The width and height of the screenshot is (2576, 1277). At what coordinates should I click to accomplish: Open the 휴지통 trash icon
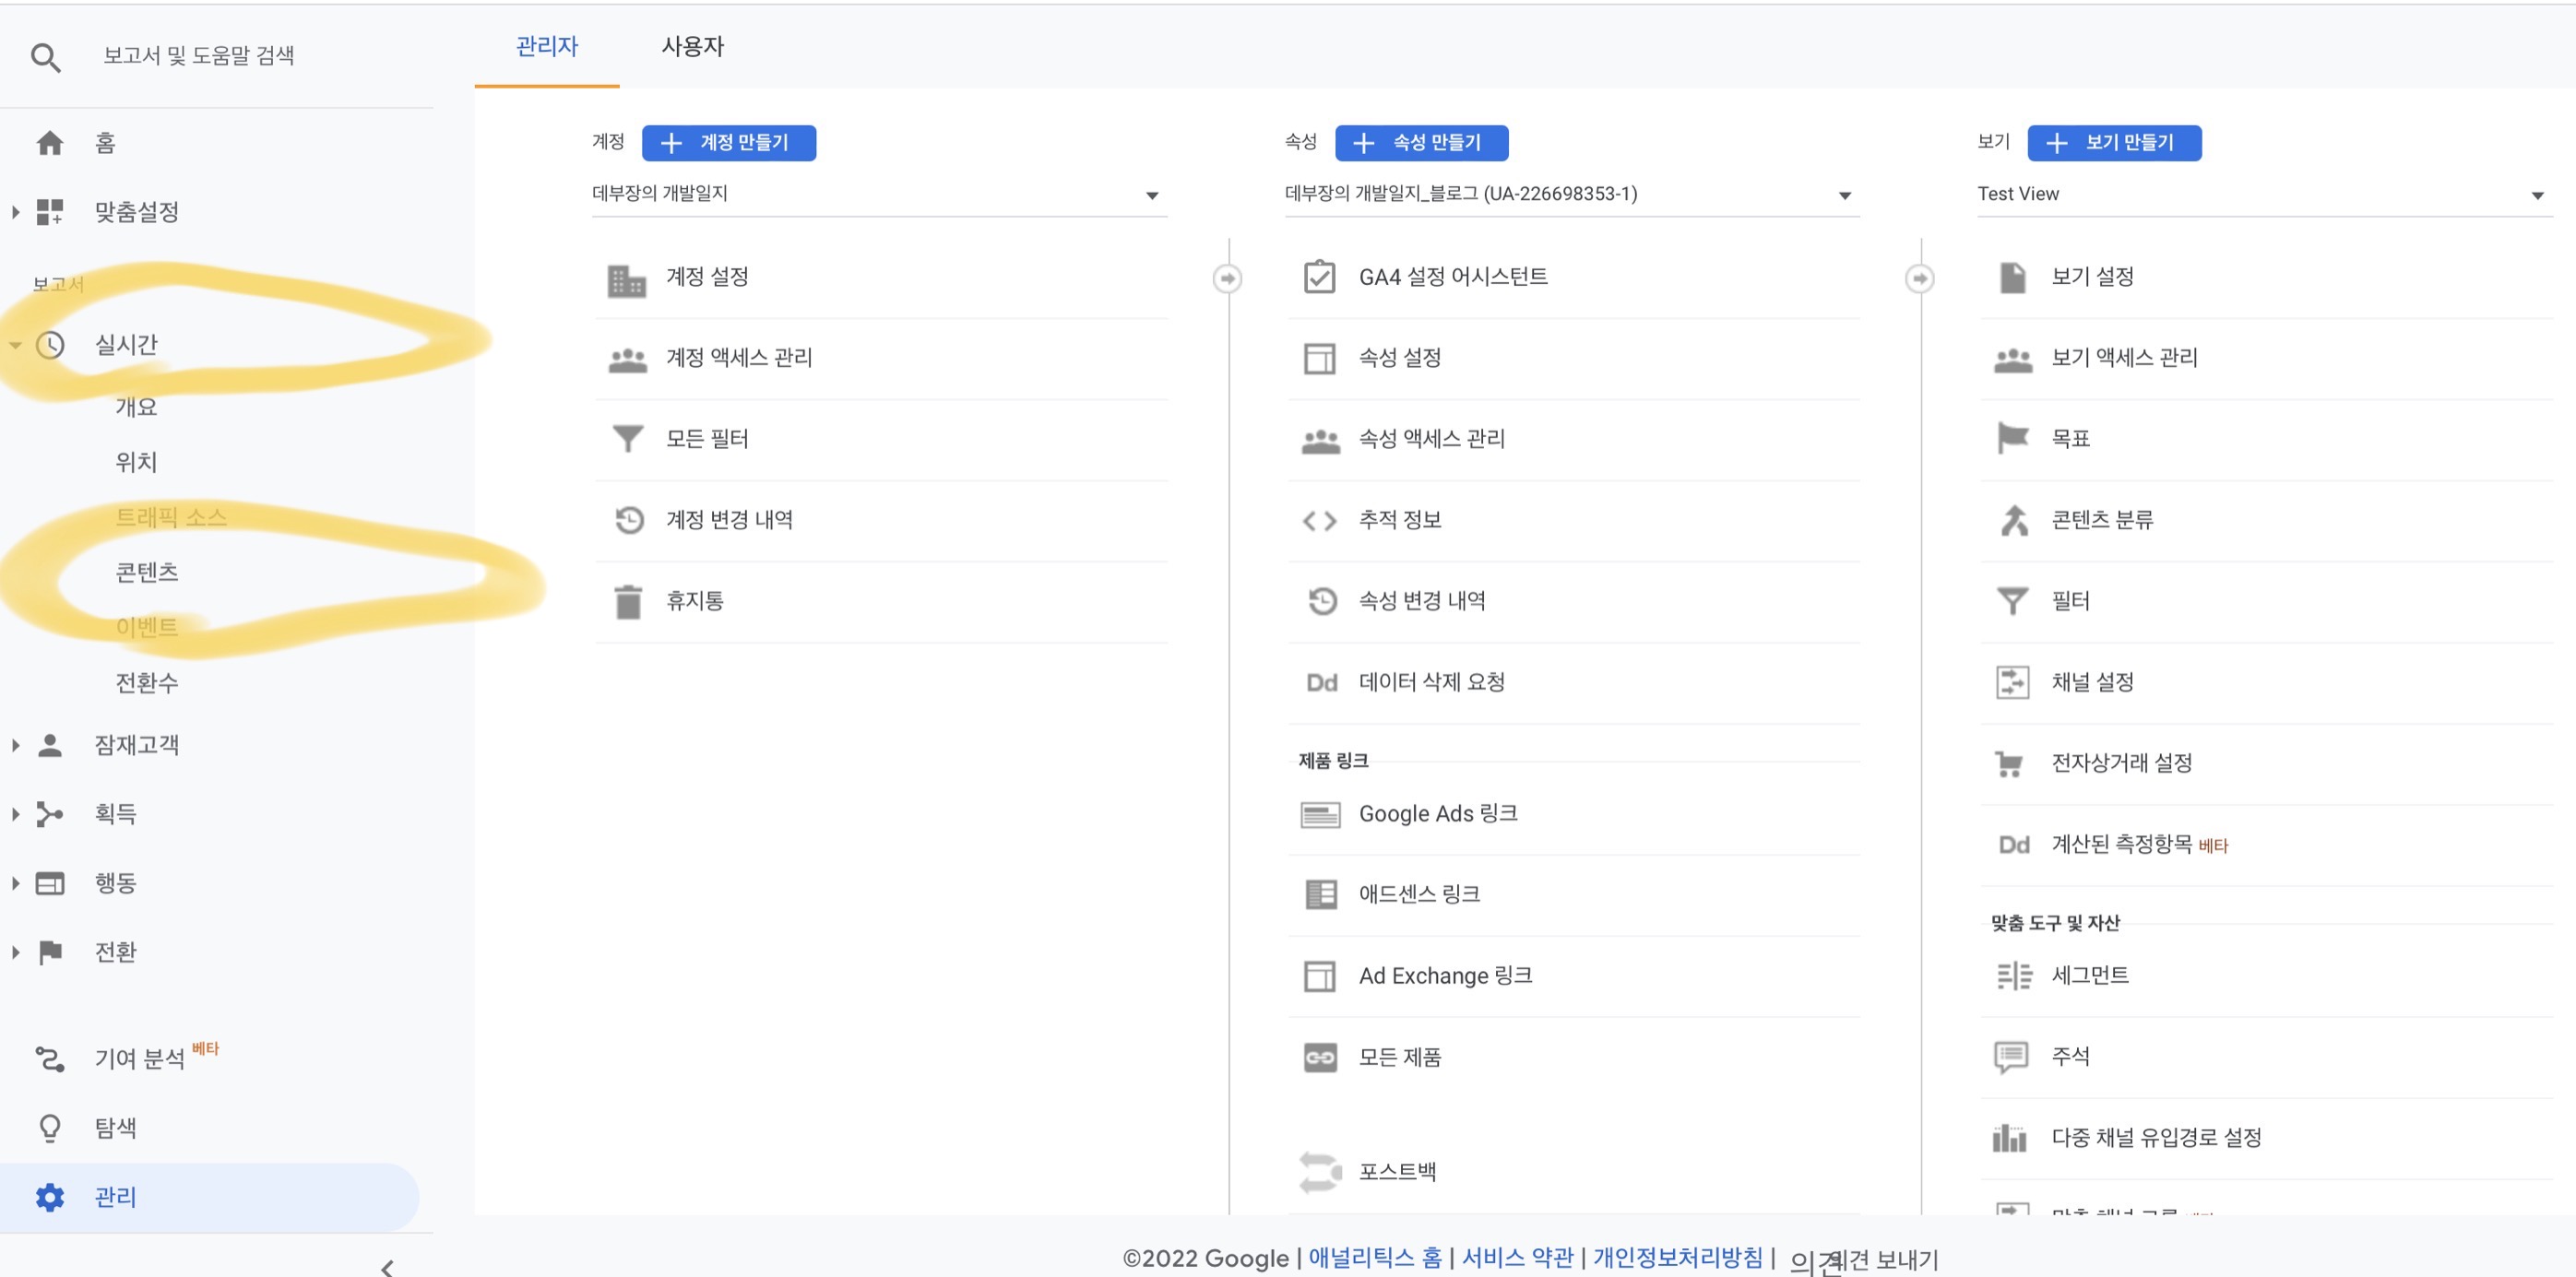[x=628, y=602]
